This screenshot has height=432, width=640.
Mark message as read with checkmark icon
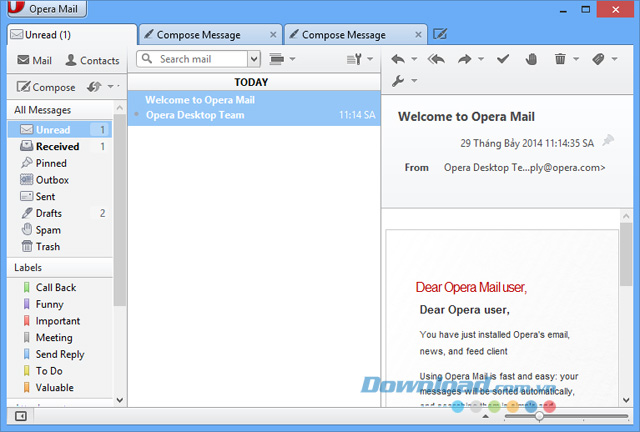click(503, 59)
